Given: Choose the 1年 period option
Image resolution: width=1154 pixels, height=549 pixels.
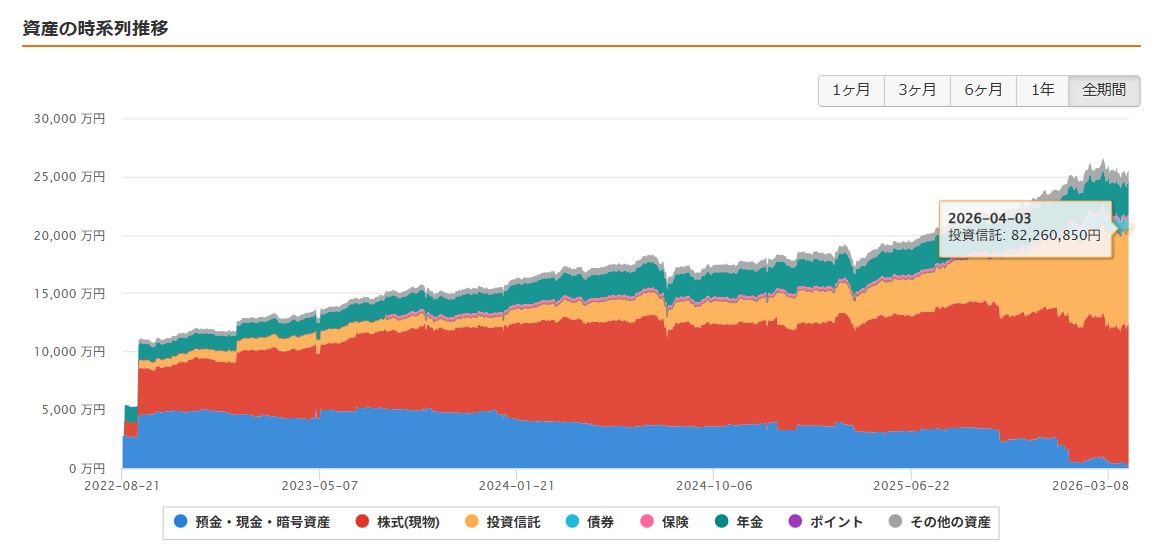Looking at the screenshot, I should 1042,90.
